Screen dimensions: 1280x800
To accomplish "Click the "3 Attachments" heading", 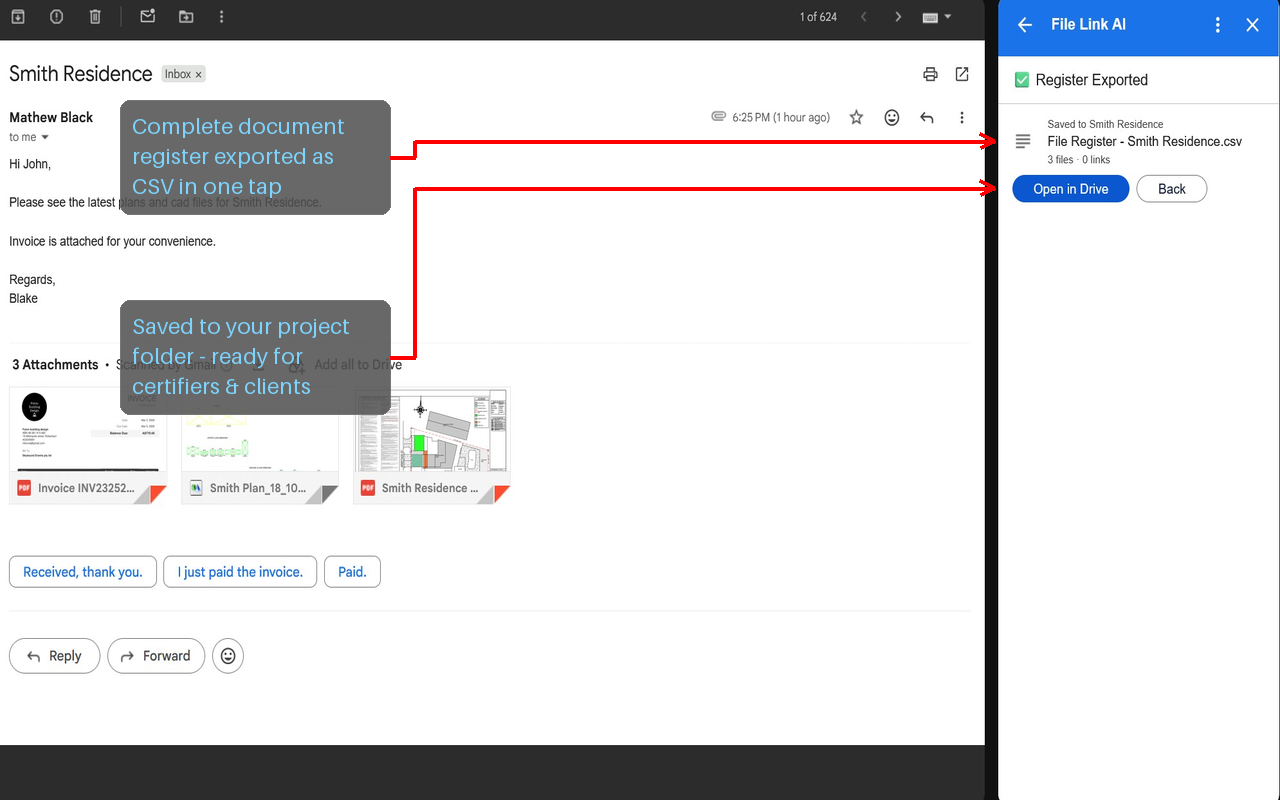I will tap(55, 365).
